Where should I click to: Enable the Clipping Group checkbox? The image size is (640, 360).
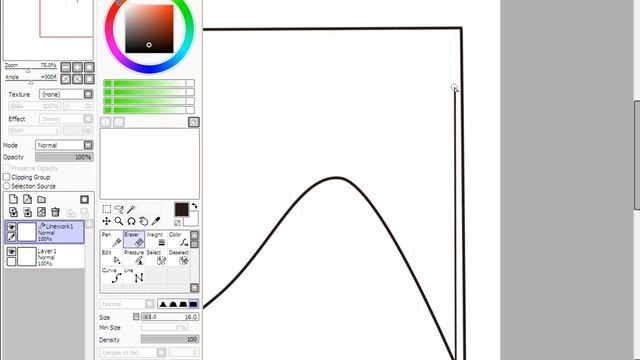[x=7, y=177]
